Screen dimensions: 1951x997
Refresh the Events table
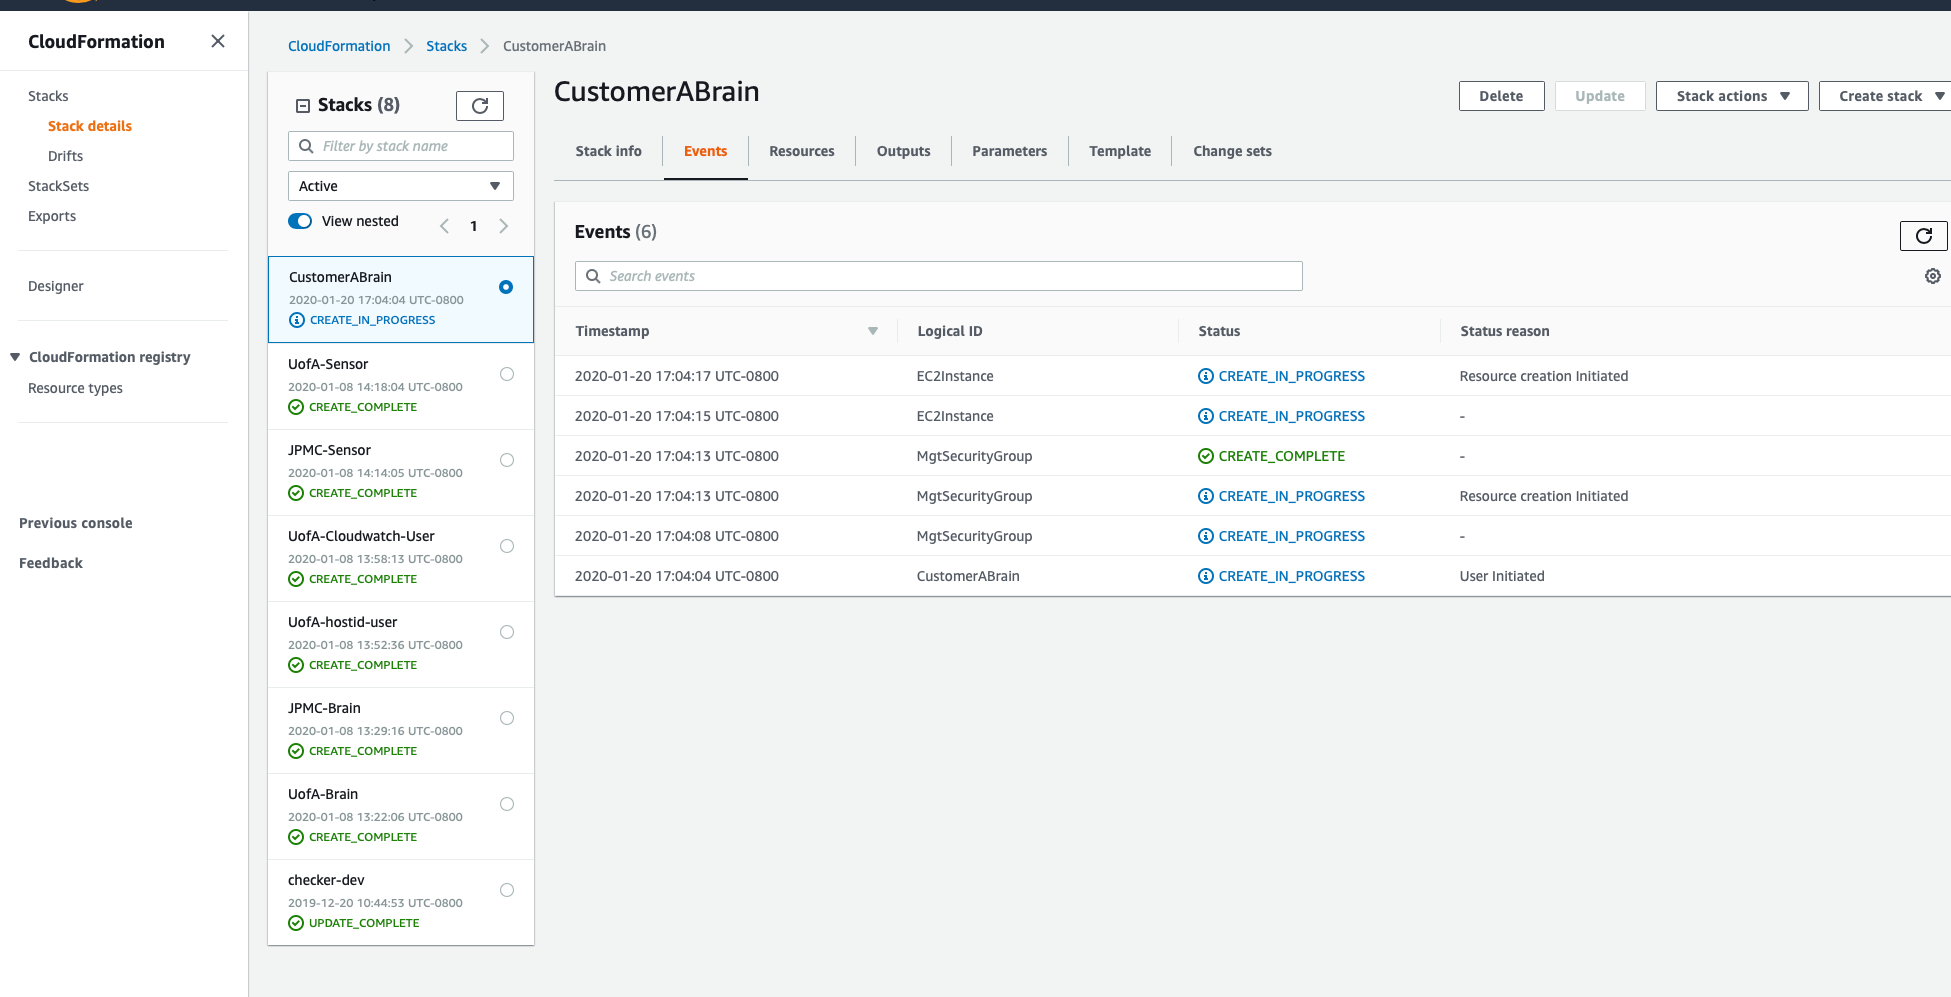click(1923, 236)
